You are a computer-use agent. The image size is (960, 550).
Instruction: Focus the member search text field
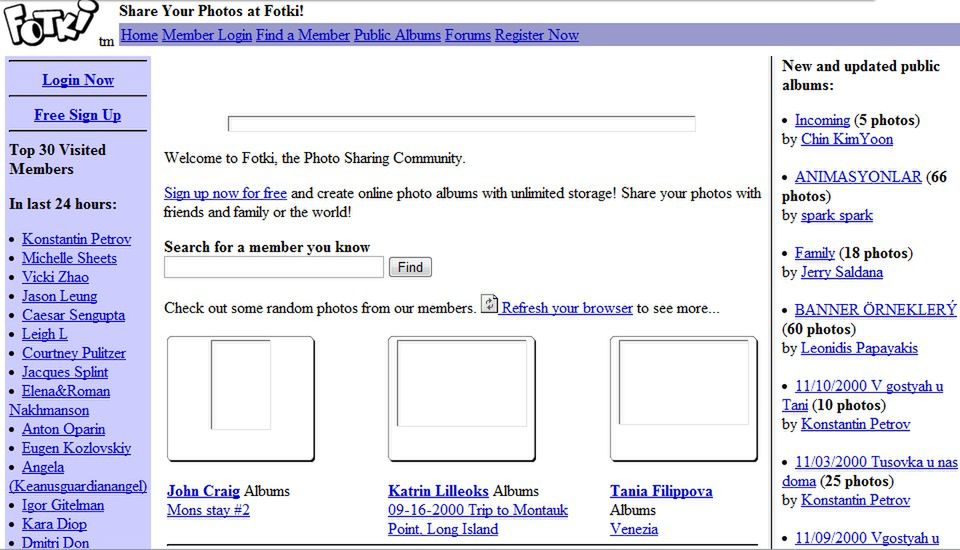(x=274, y=267)
